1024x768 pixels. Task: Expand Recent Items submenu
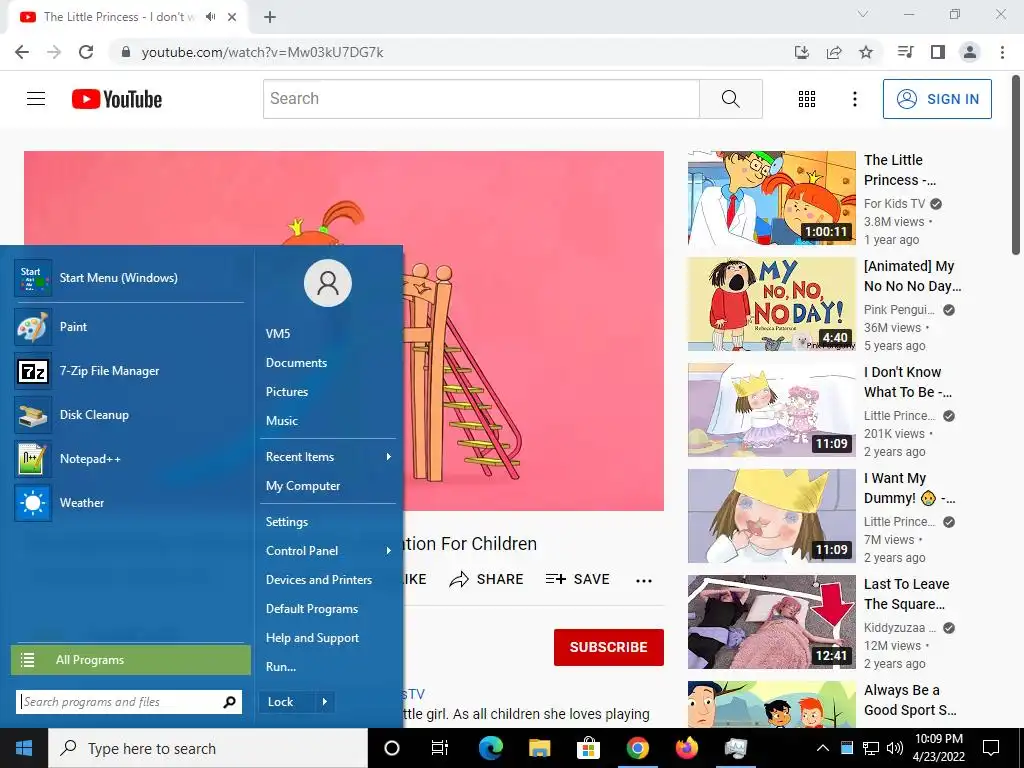coord(328,456)
